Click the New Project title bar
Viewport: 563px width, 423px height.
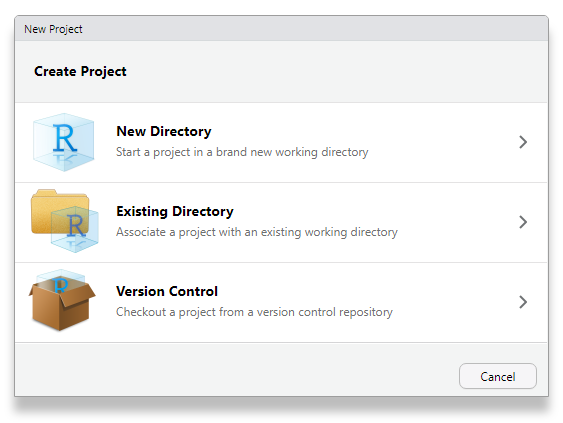point(281,28)
